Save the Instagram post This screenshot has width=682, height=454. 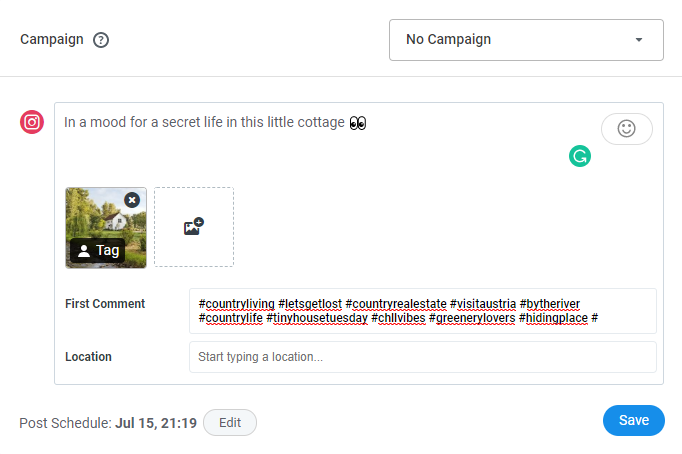633,420
